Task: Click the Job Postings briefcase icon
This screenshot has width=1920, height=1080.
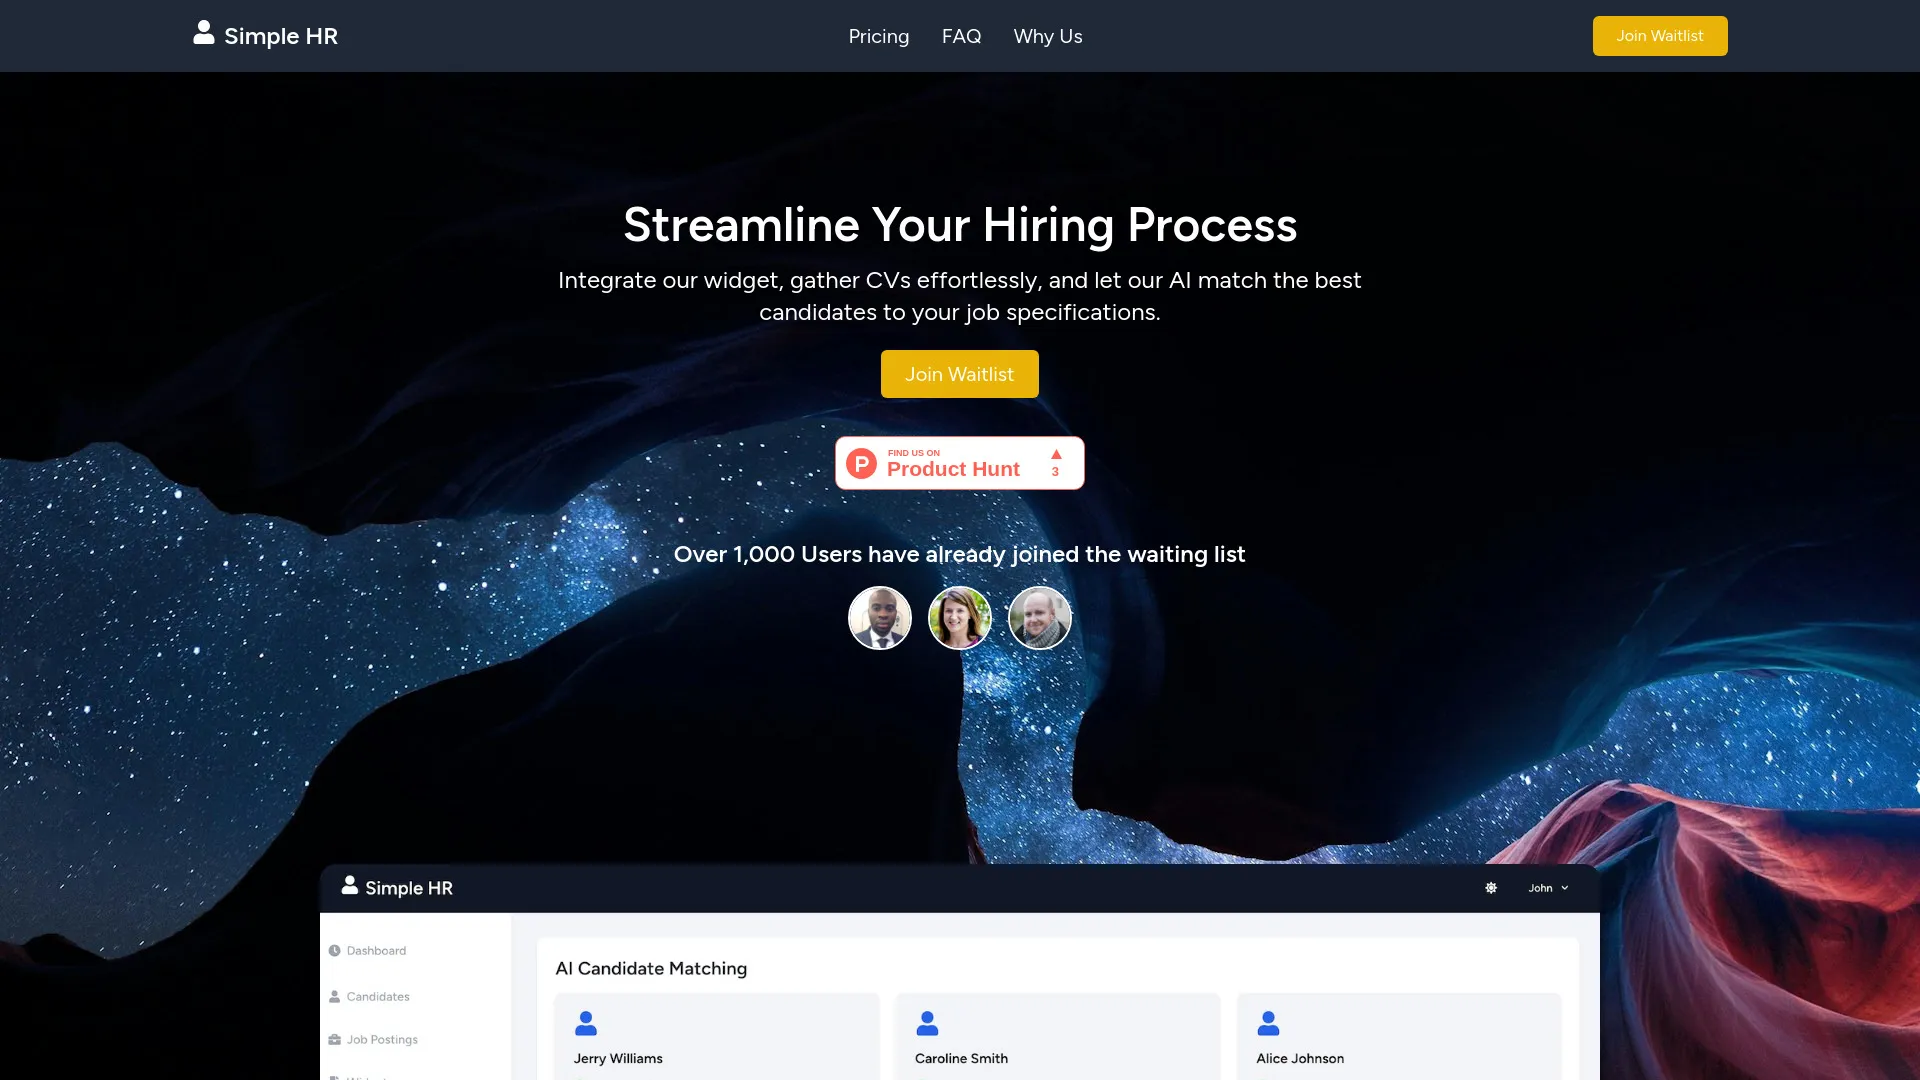Action: pyautogui.click(x=335, y=1039)
